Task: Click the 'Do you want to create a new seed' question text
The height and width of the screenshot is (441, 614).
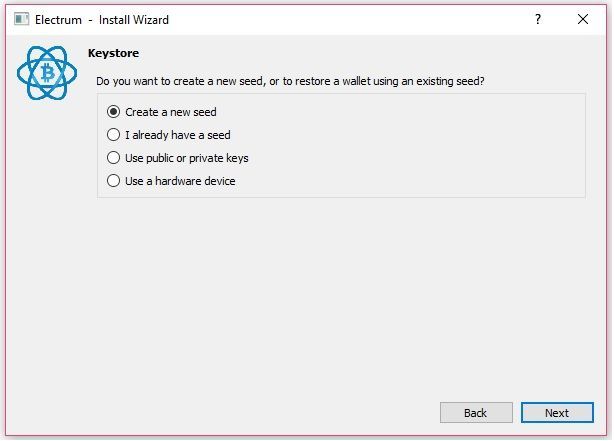Action: pyautogui.click(x=290, y=81)
